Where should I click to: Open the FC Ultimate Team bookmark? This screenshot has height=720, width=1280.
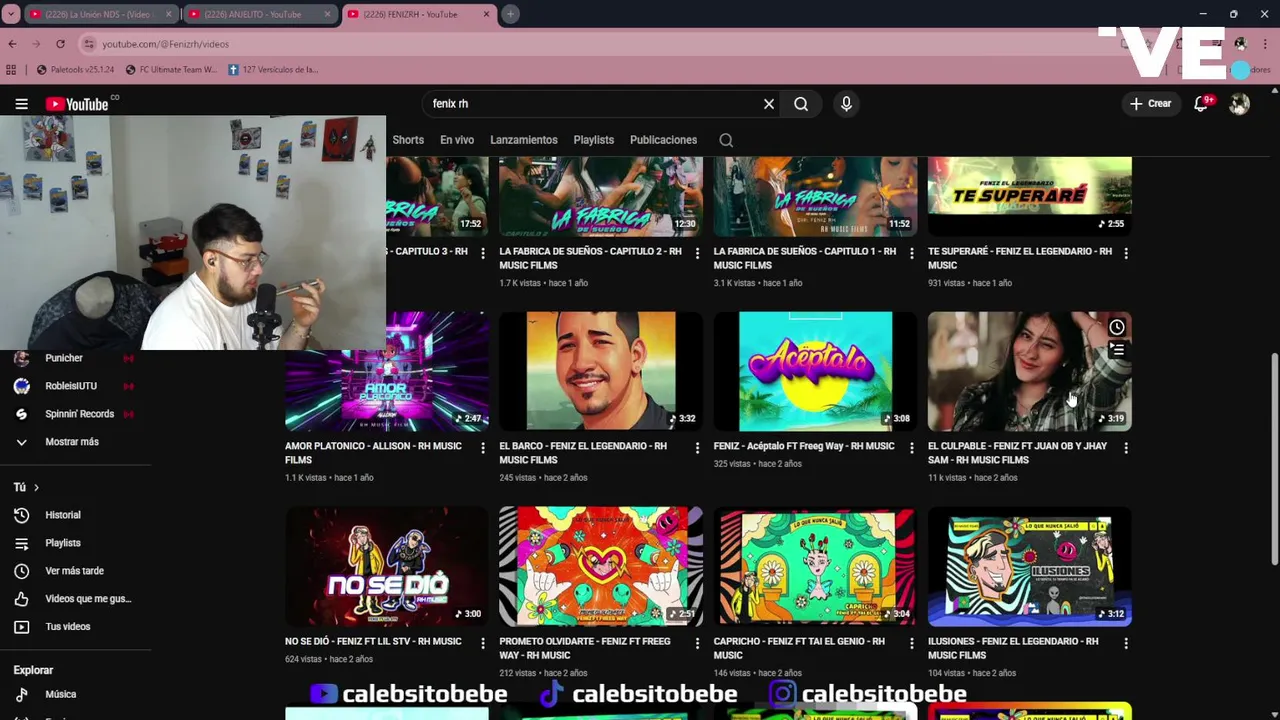click(171, 70)
